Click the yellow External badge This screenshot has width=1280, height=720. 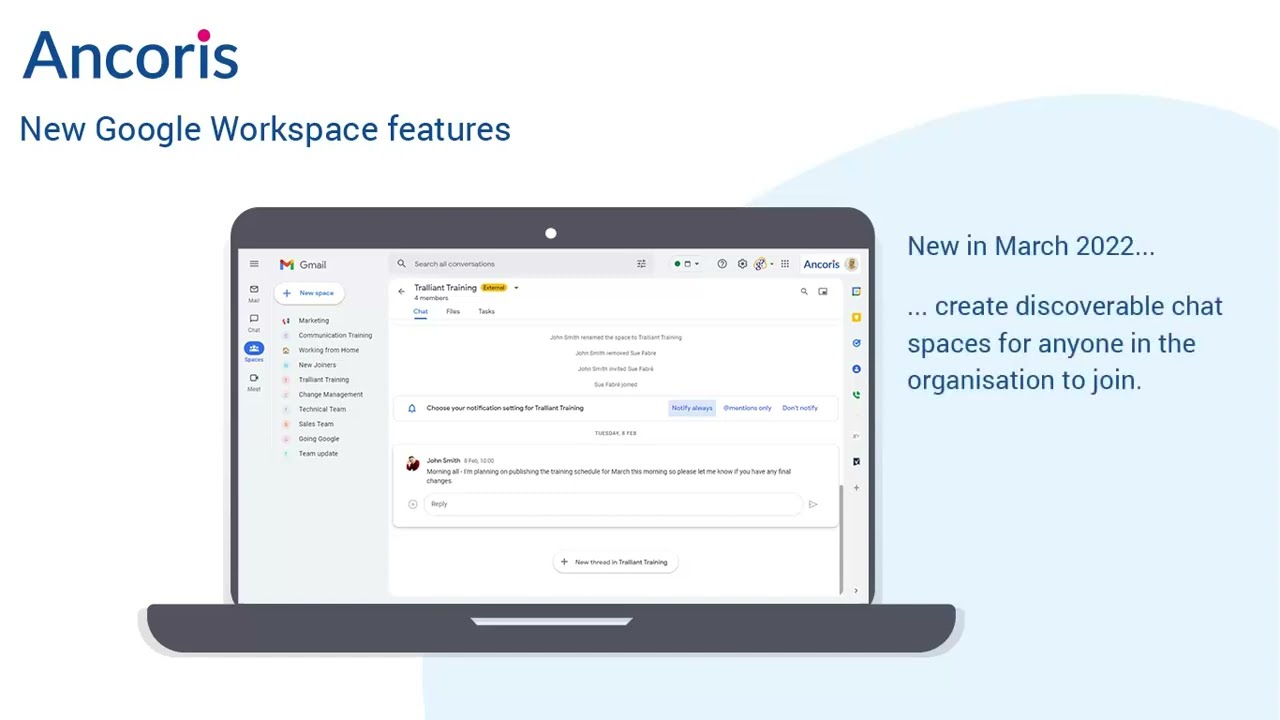coord(494,288)
